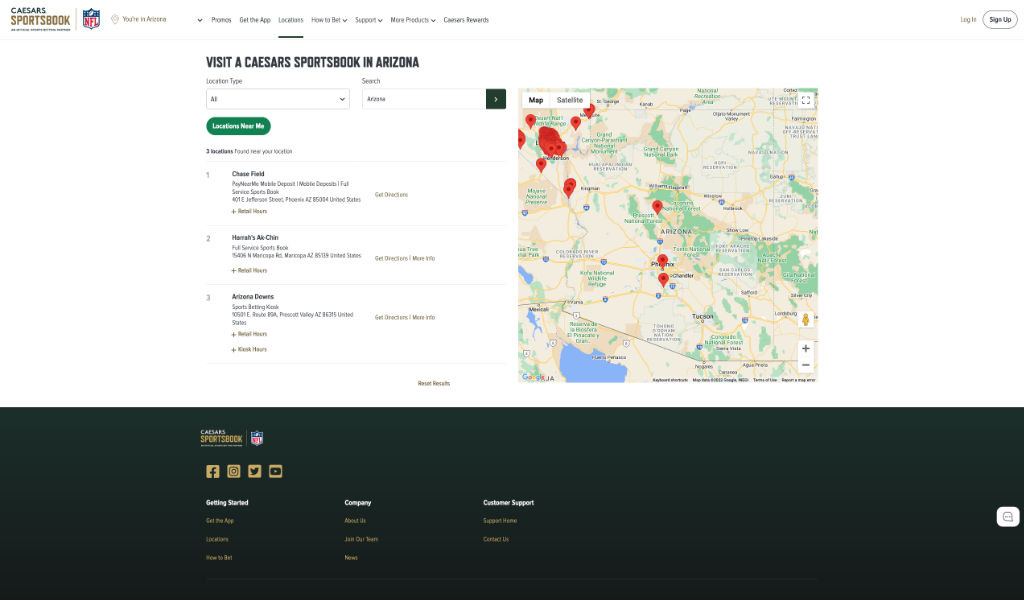Expand the Support menu in the header
The image size is (1024, 600).
369,20
